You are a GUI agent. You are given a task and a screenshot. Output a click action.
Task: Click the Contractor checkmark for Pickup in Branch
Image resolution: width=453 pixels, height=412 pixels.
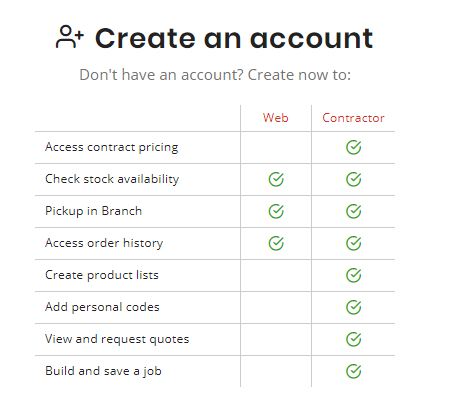[x=353, y=211]
